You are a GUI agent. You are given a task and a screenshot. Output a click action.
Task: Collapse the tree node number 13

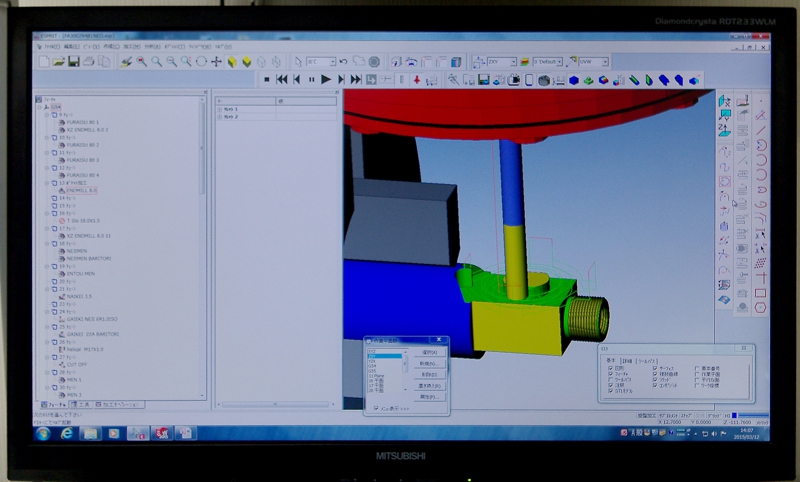(x=47, y=183)
